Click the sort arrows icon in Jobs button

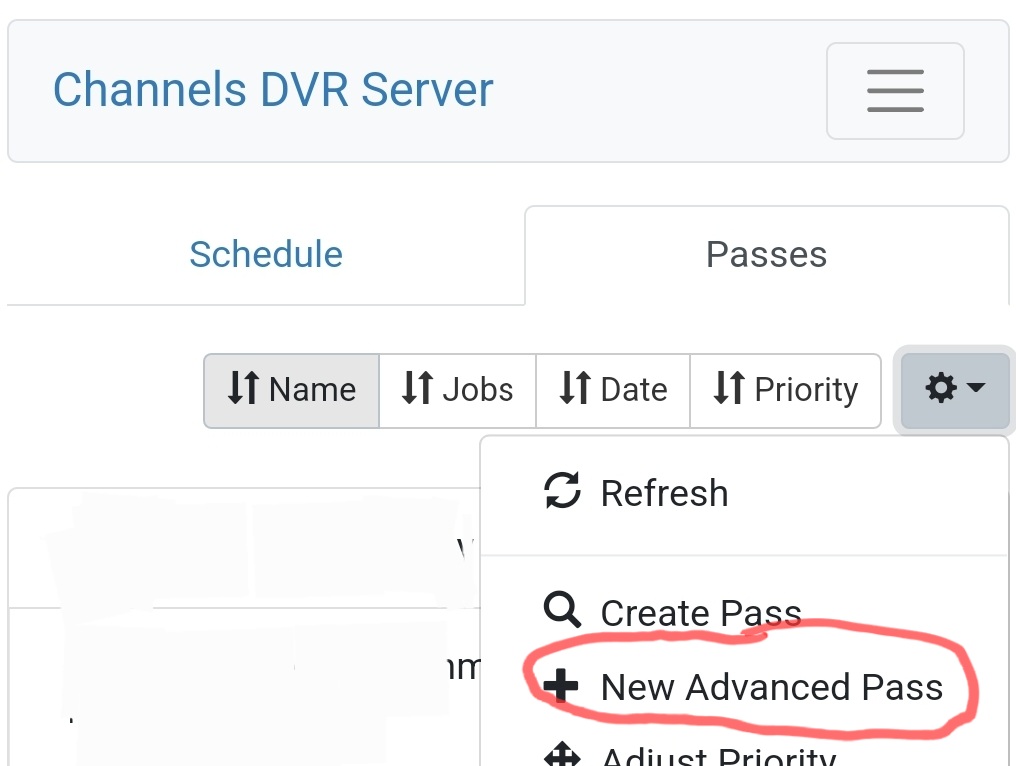coord(417,389)
